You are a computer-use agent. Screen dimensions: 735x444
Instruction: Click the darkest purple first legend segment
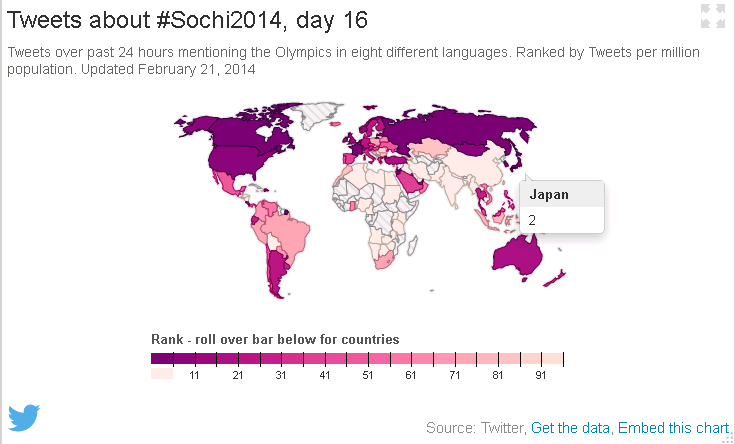(x=162, y=358)
